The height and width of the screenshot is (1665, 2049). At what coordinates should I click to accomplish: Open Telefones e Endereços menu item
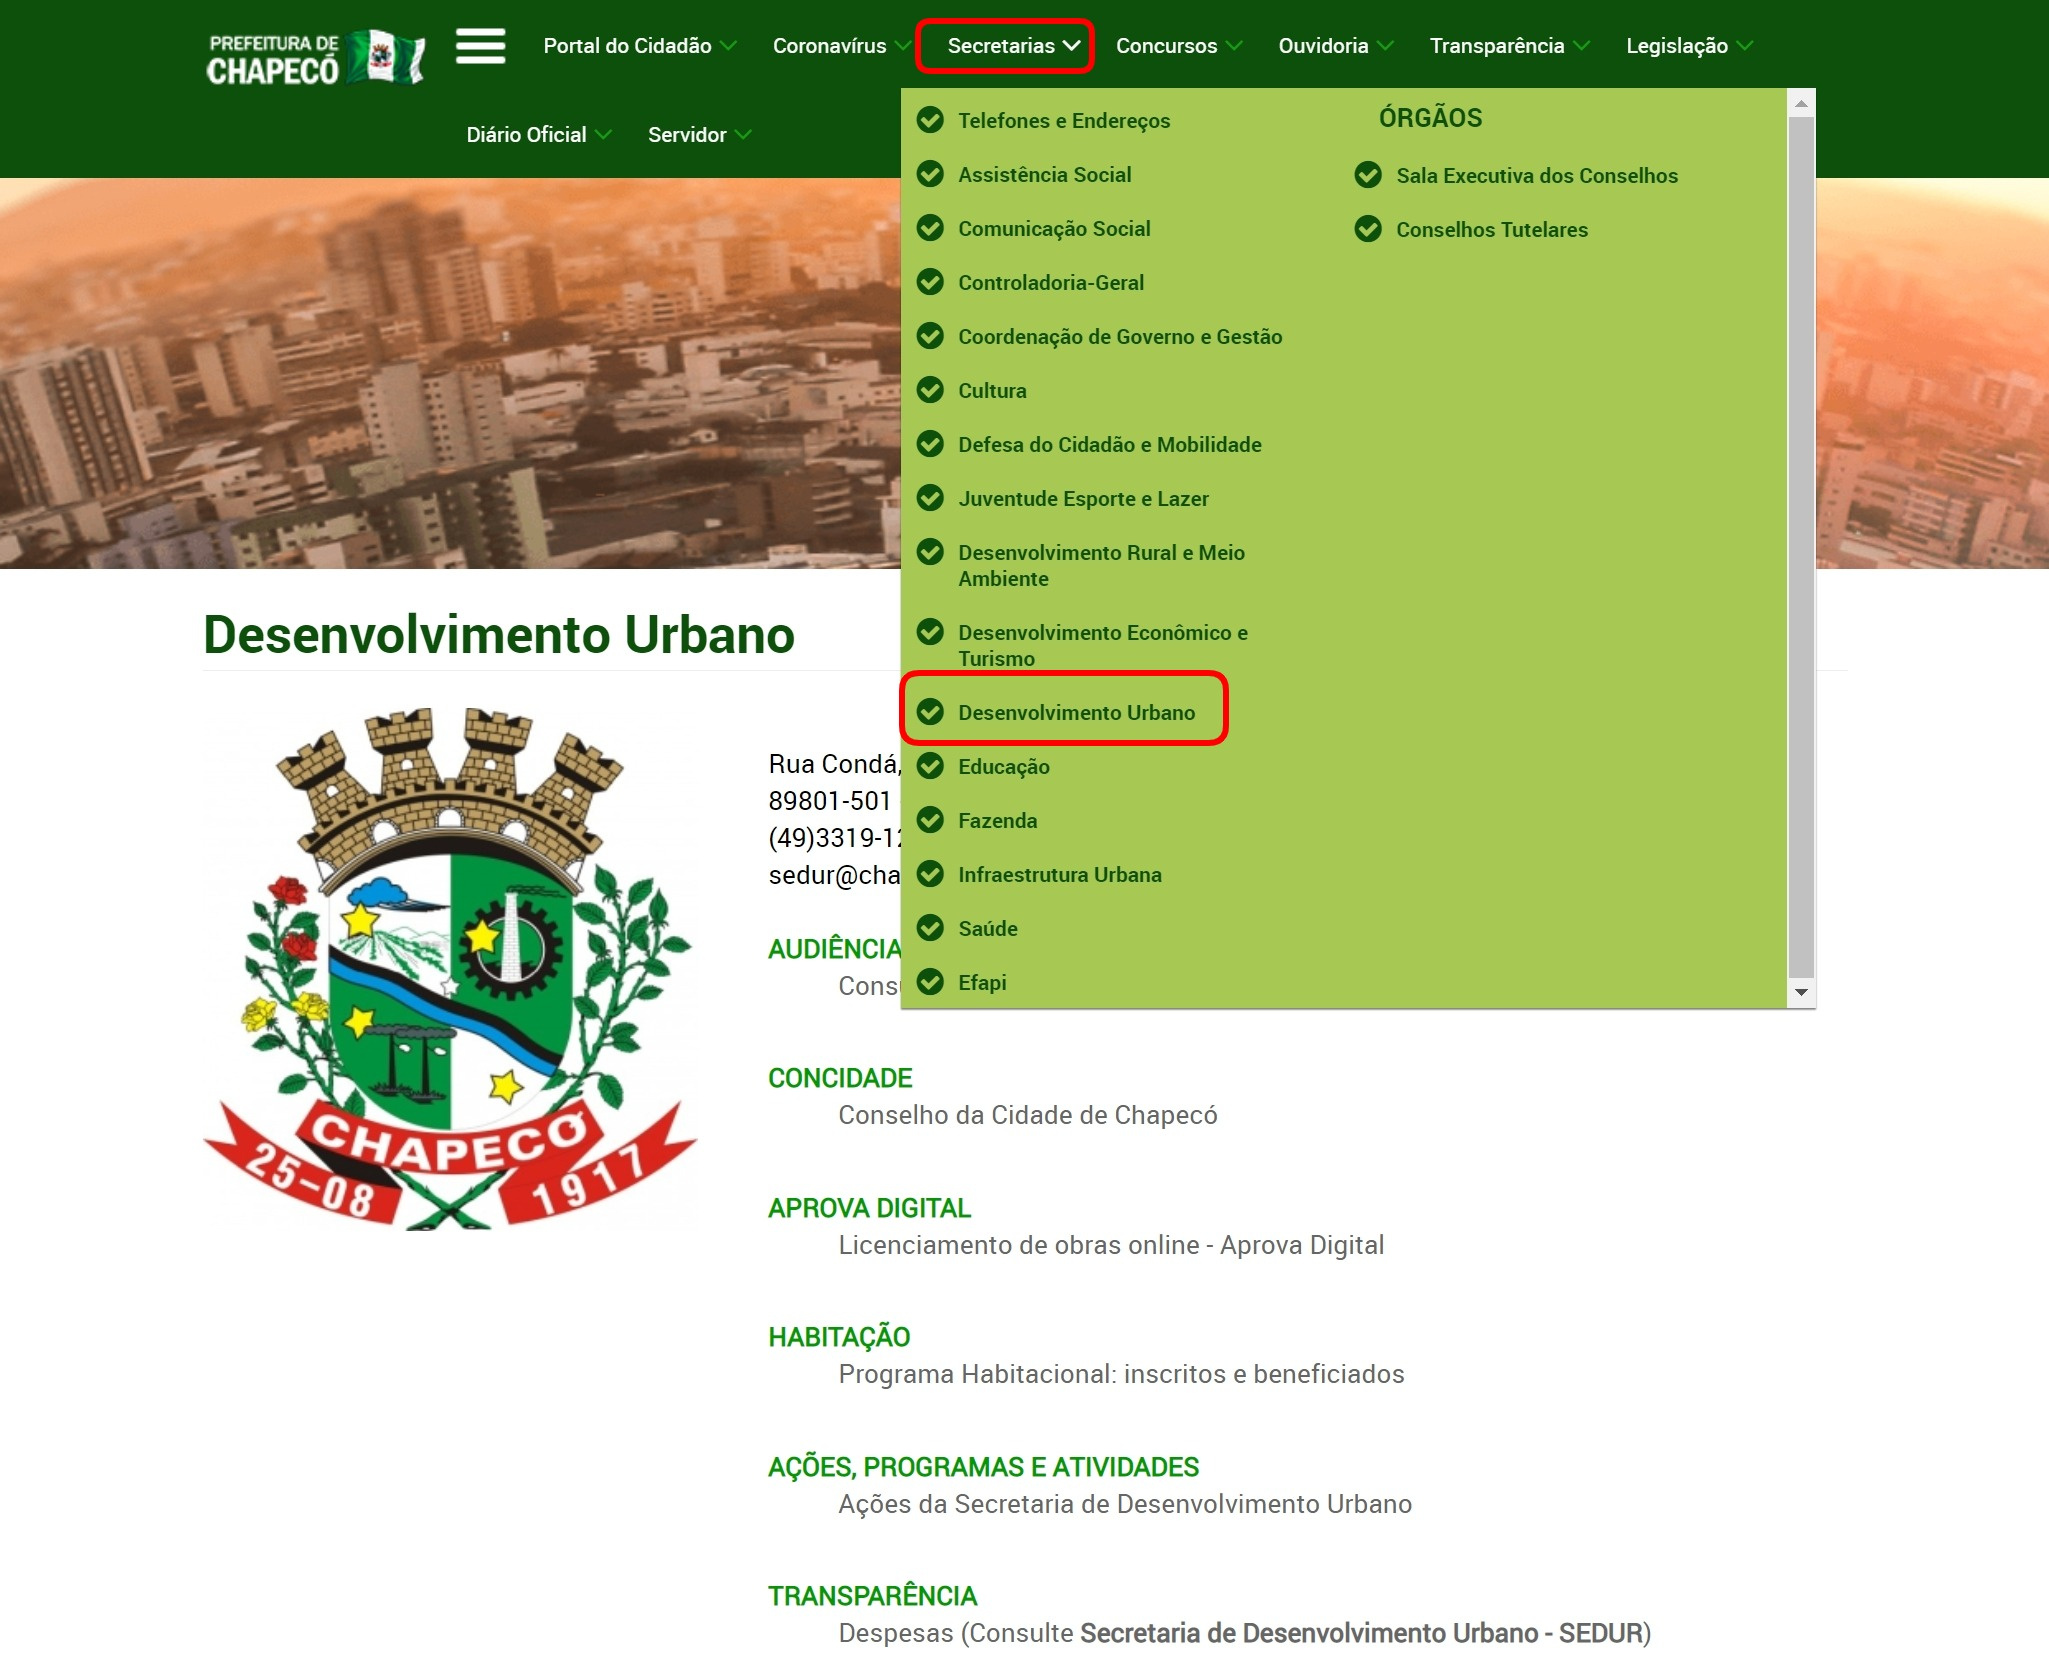(x=1063, y=121)
